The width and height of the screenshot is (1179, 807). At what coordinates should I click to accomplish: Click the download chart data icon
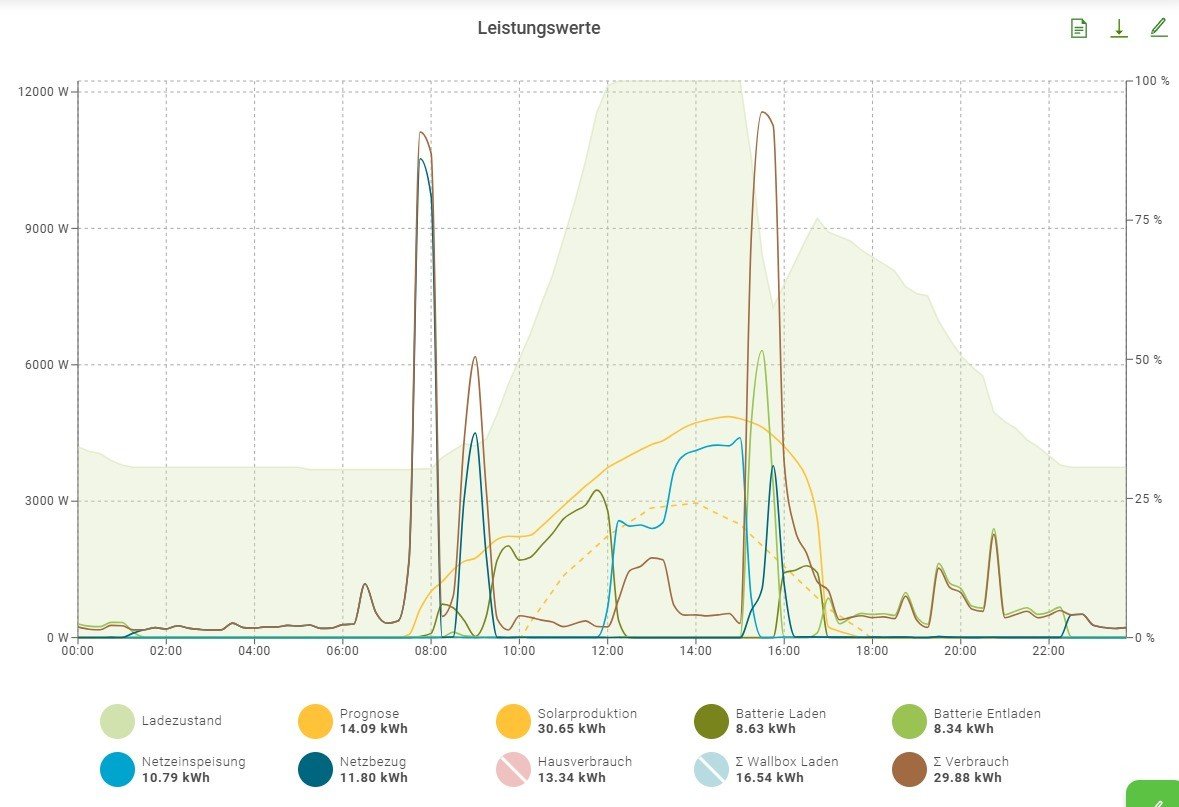pyautogui.click(x=1119, y=28)
